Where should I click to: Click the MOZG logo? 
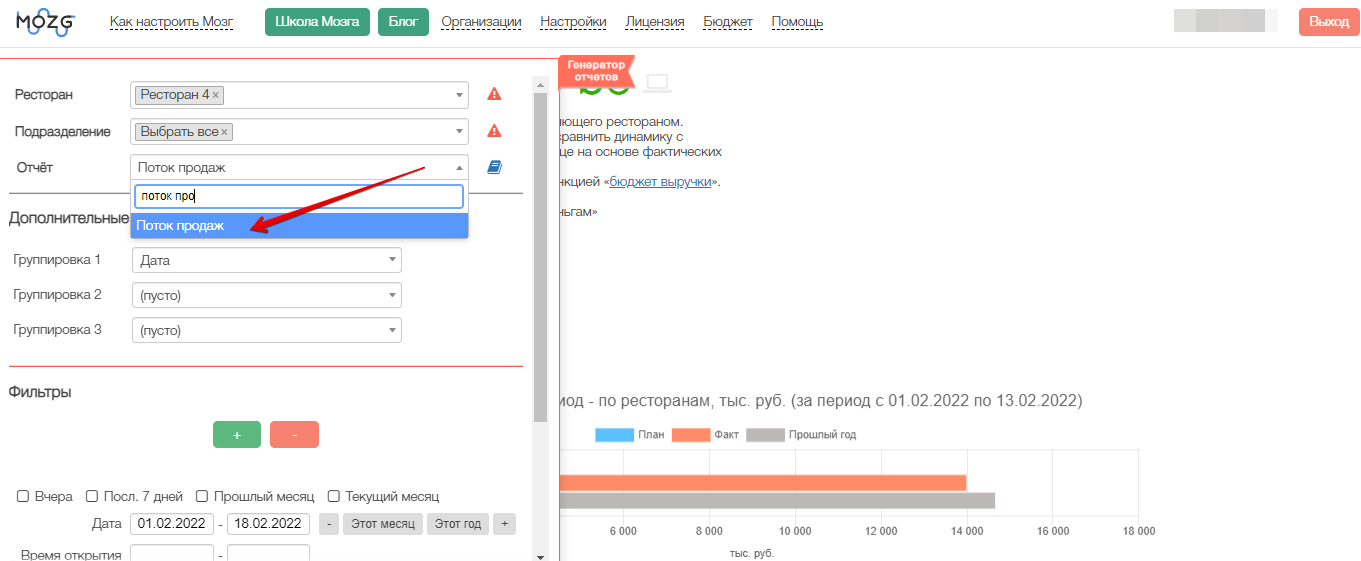click(45, 21)
